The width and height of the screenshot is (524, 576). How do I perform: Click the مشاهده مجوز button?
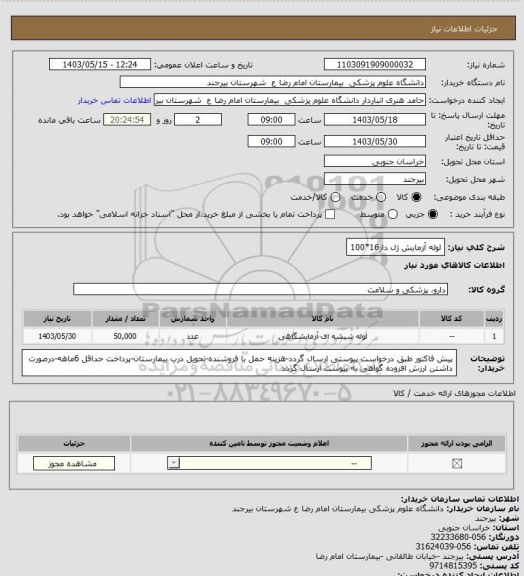(74, 464)
